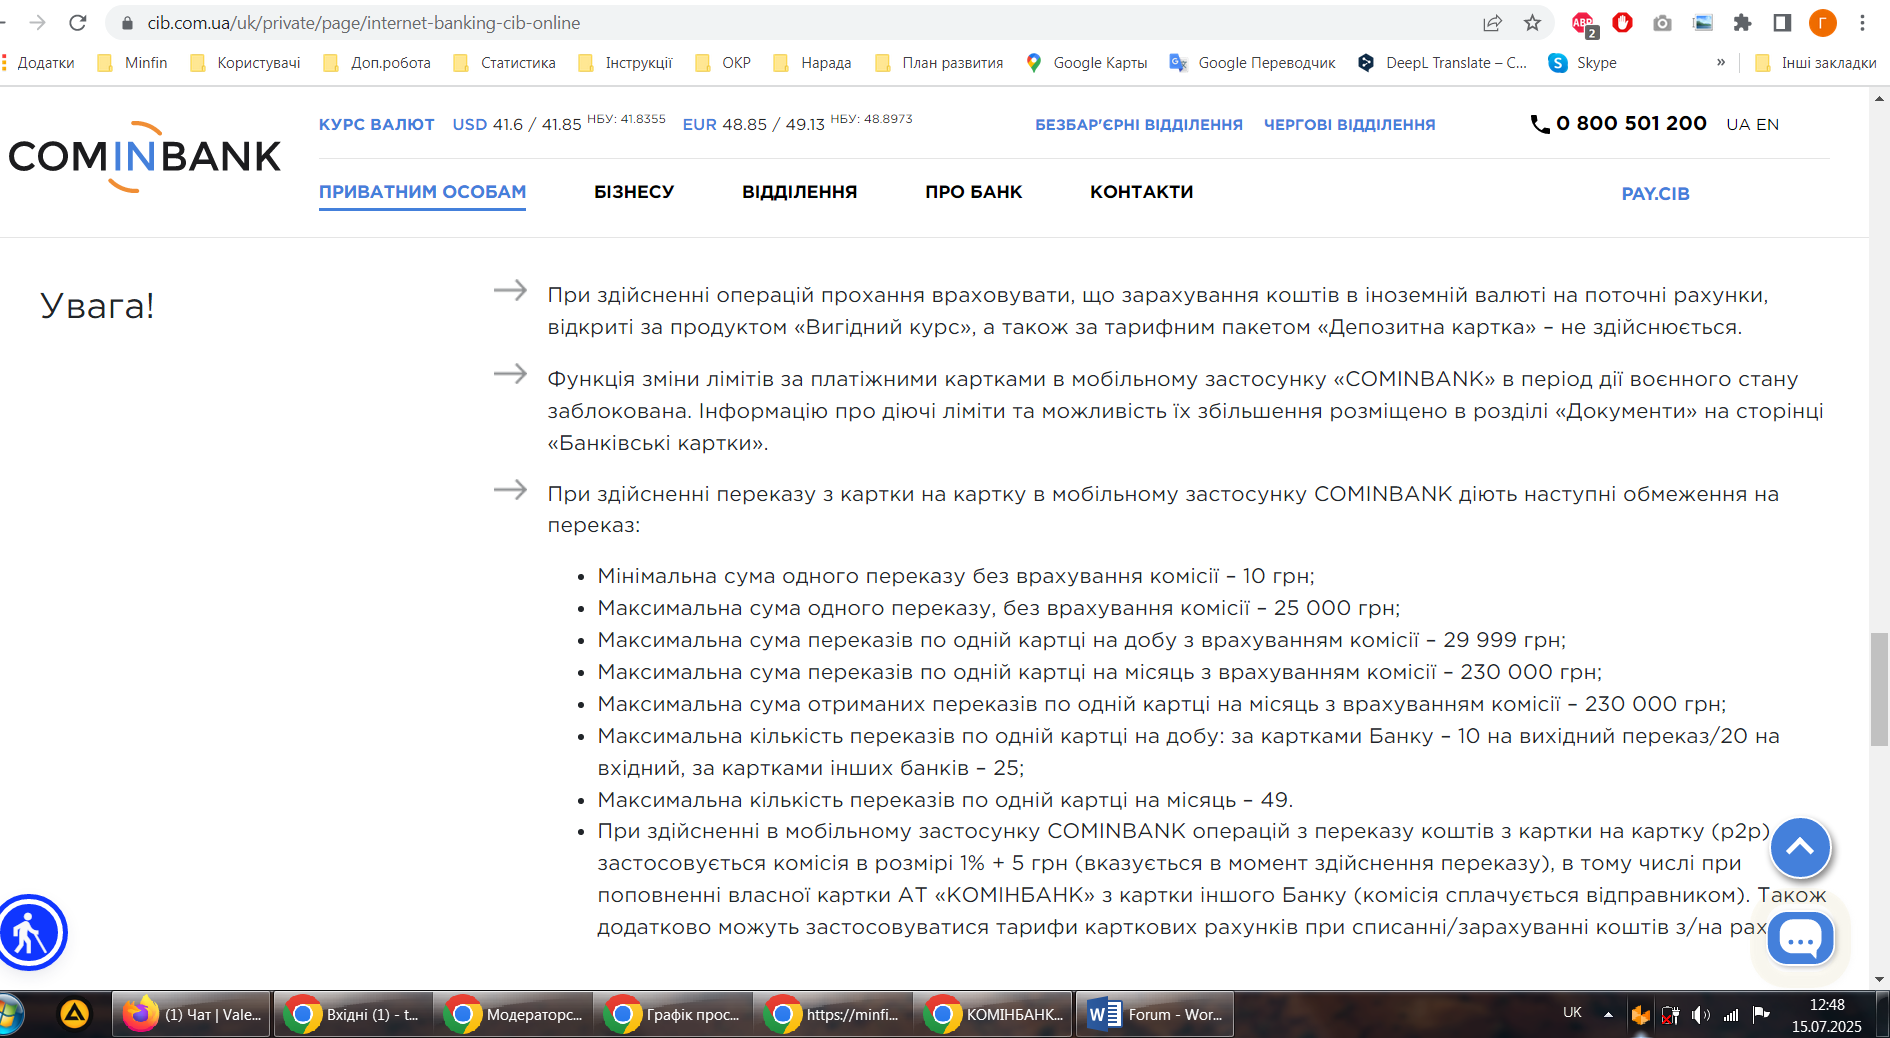The image size is (1890, 1038).
Task: Click the UK keyboard language indicator
Action: pos(1572,1013)
